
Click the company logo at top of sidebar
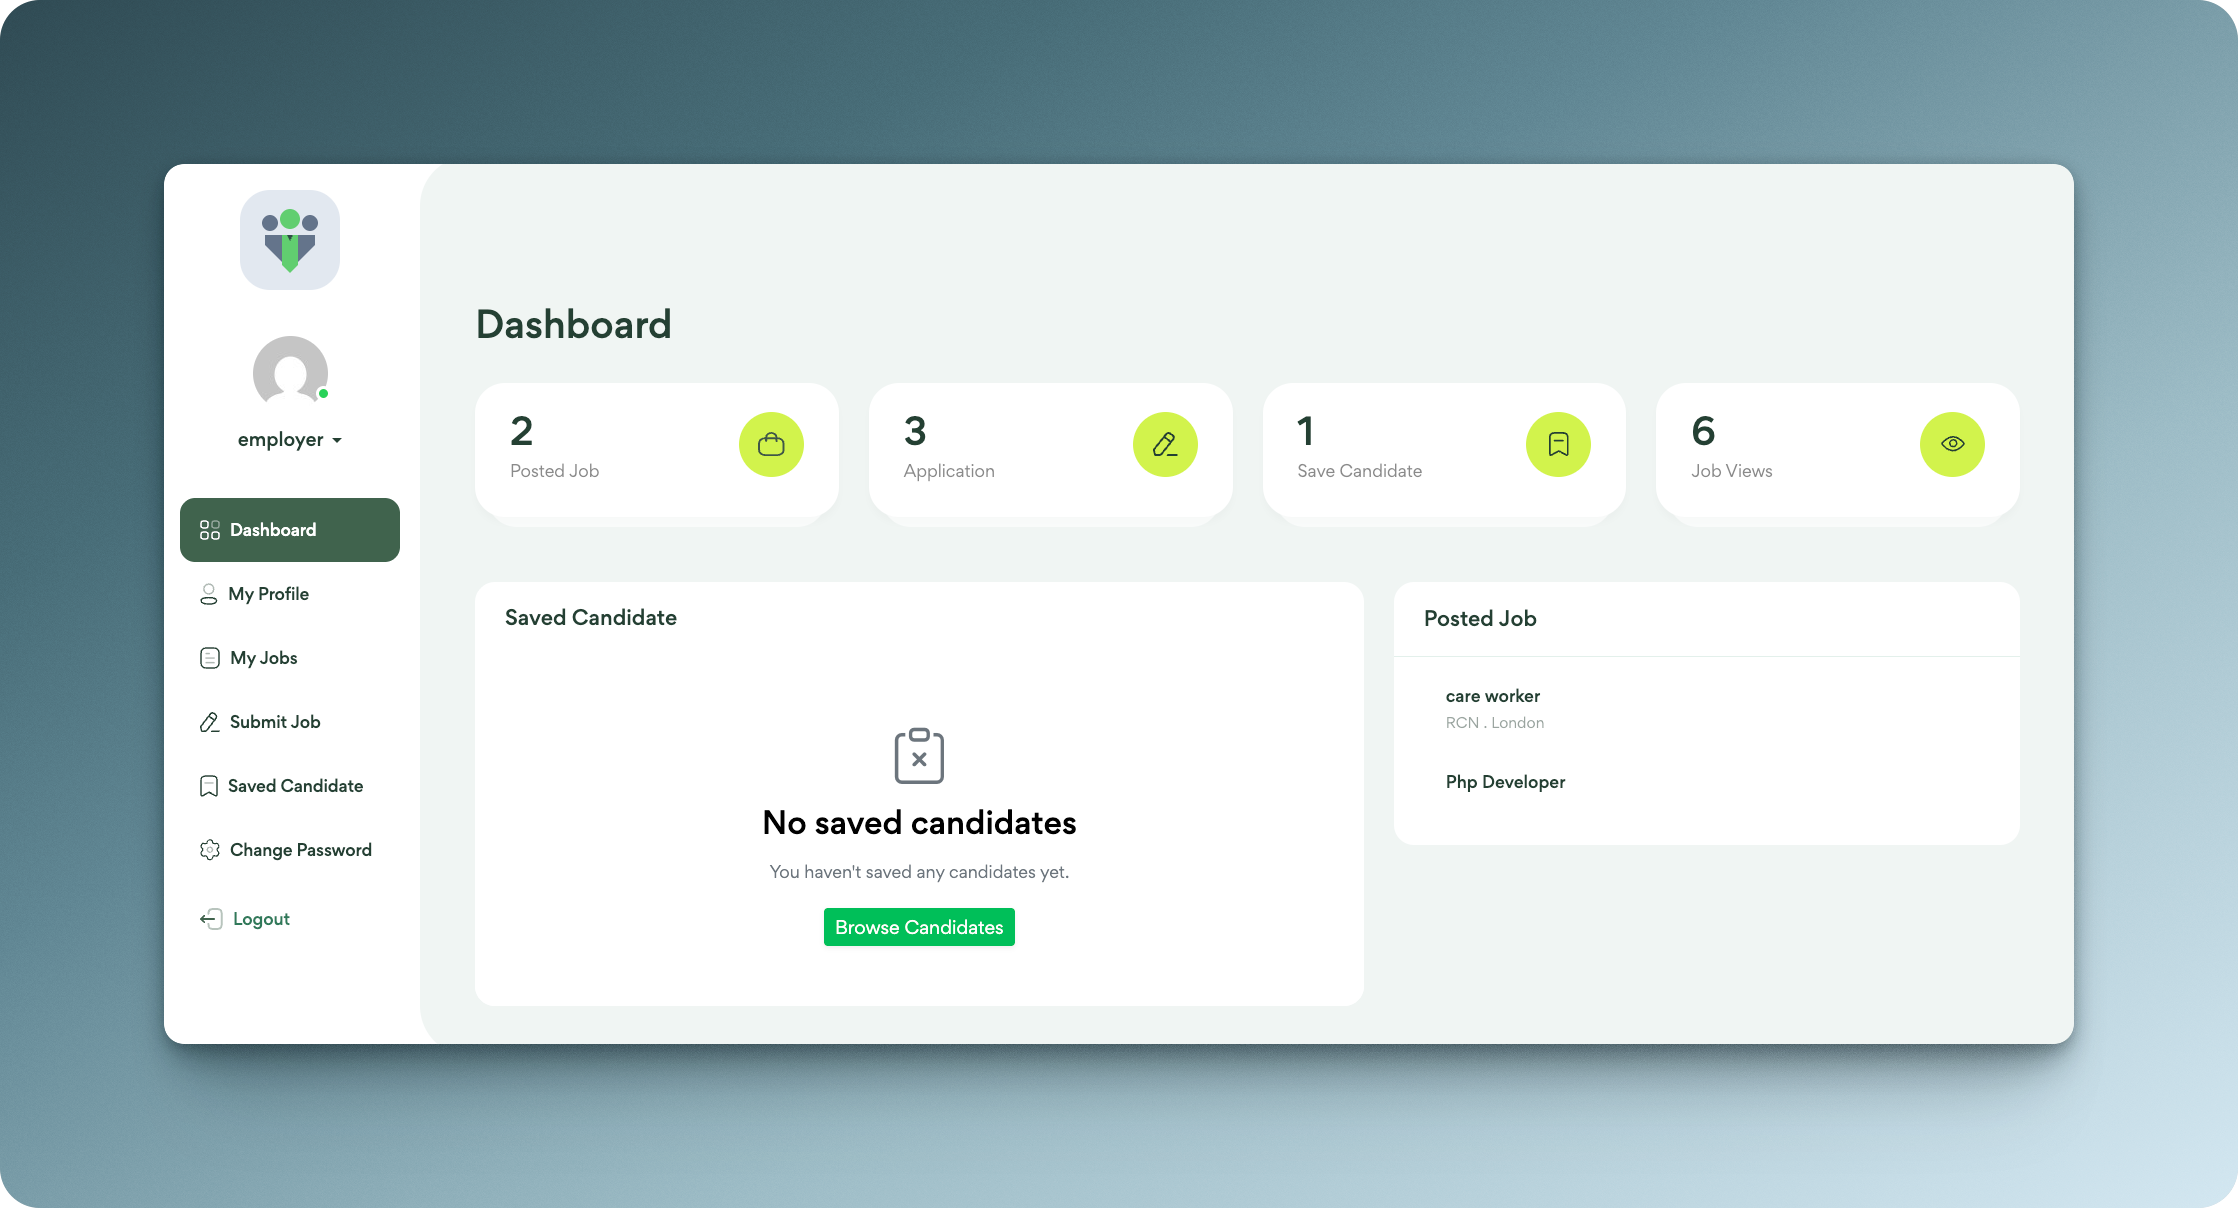[289, 240]
